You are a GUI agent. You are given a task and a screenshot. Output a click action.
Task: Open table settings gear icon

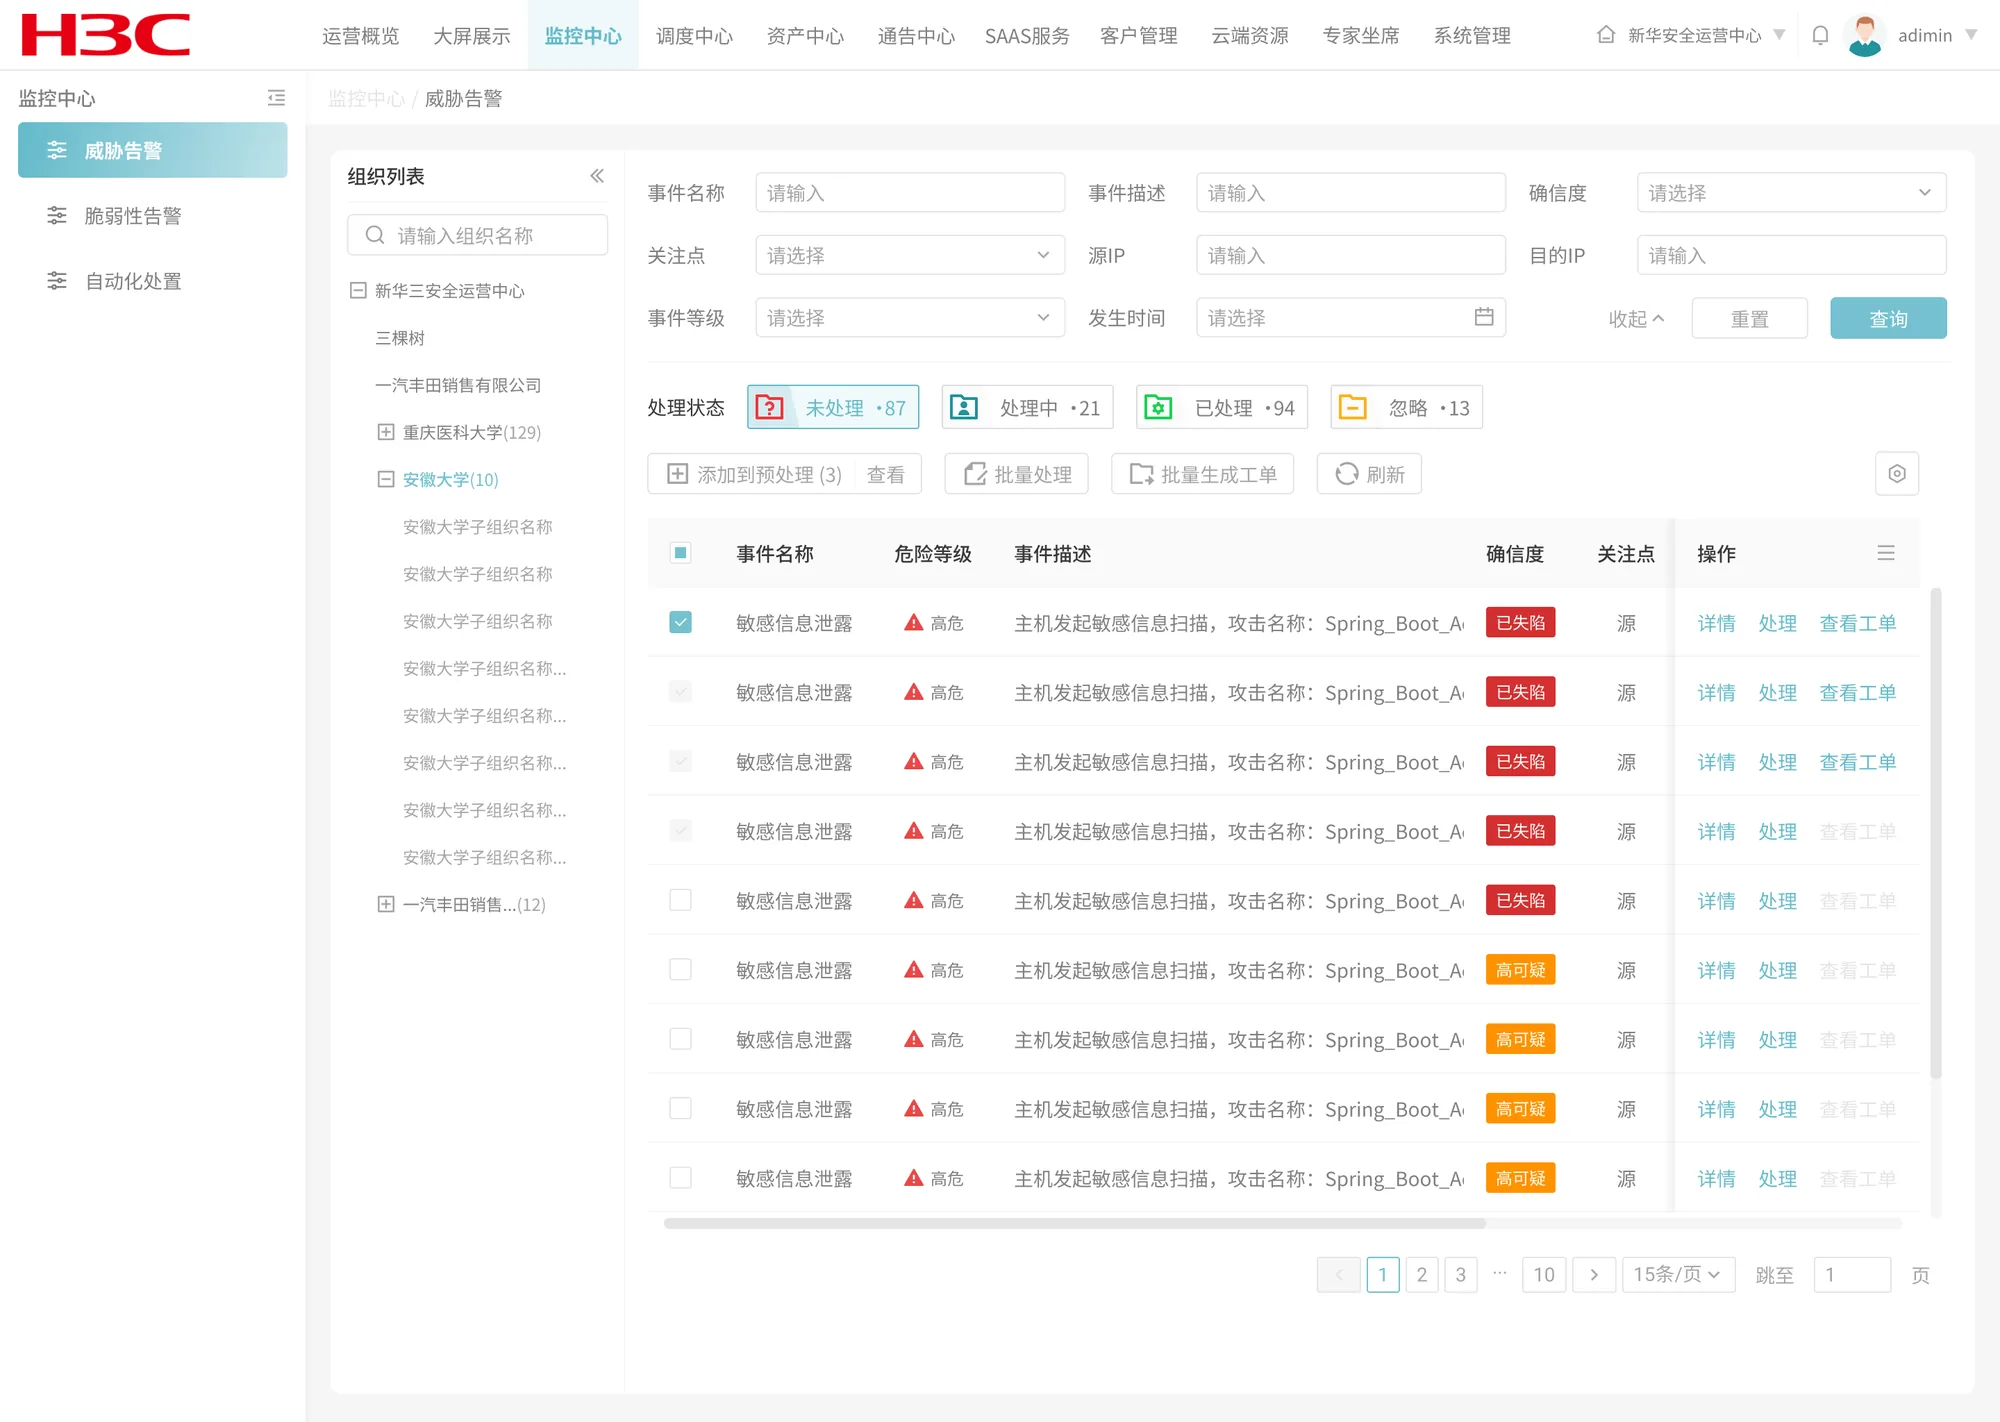point(1897,474)
